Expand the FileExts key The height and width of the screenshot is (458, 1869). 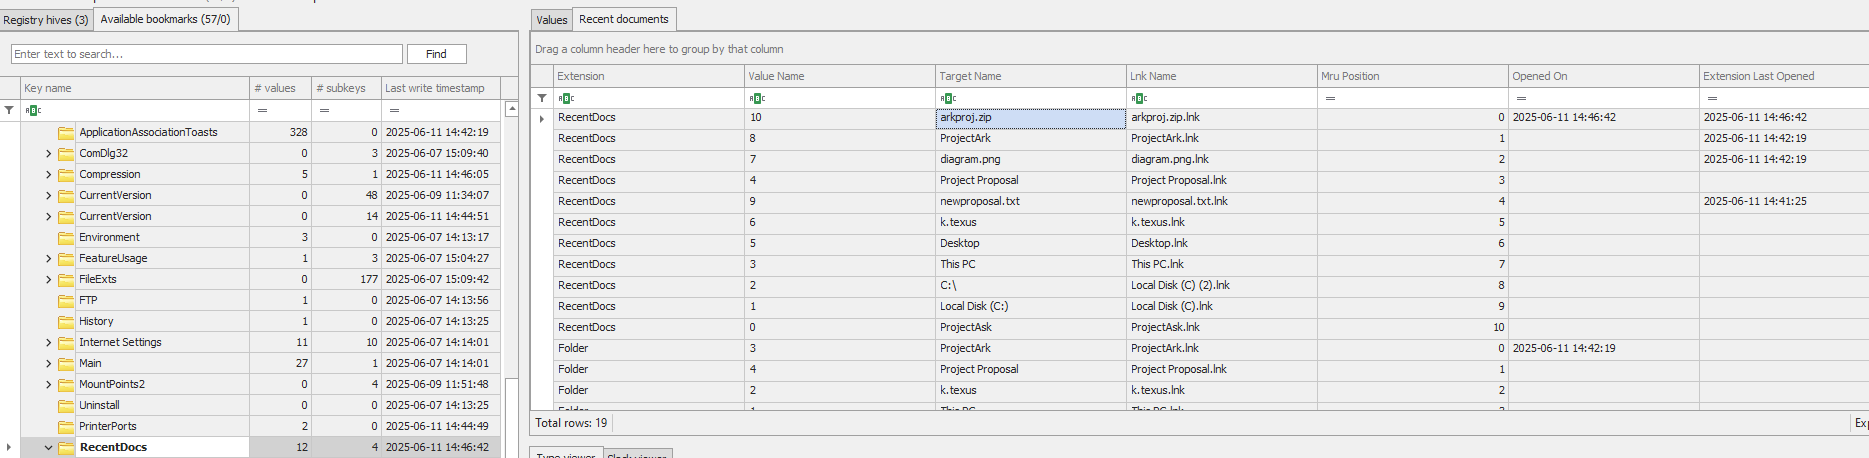tap(48, 279)
